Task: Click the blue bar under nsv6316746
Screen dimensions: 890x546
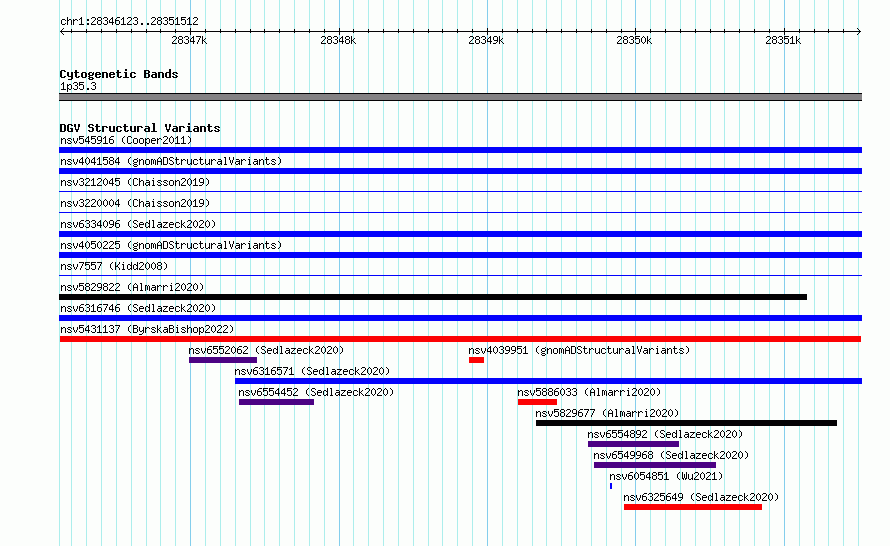Action: 460,318
